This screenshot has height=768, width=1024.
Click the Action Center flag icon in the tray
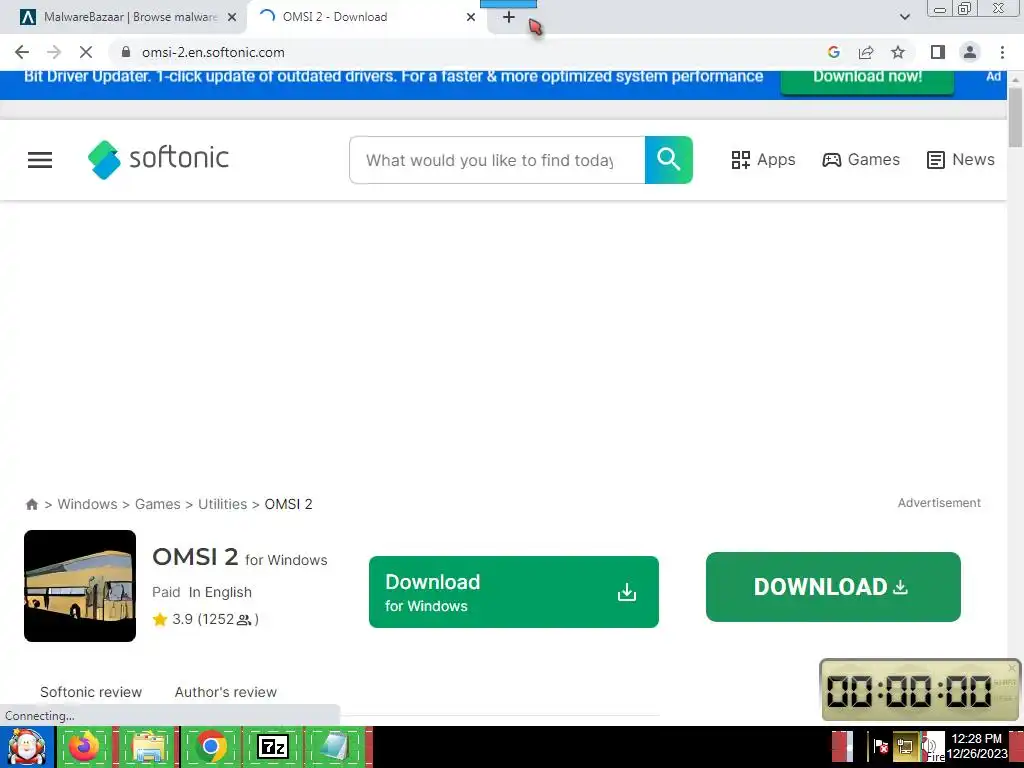880,746
